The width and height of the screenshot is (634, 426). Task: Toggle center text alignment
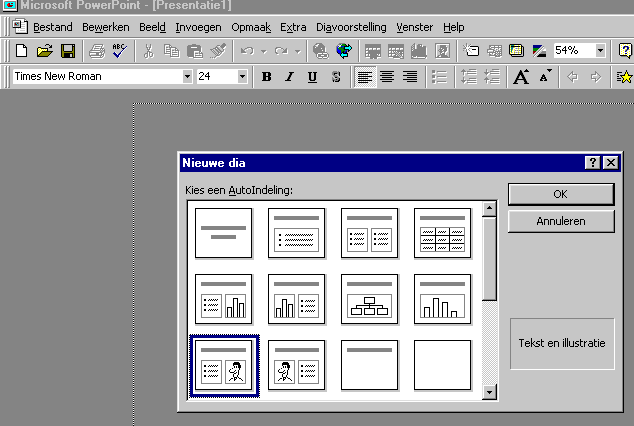(x=387, y=76)
